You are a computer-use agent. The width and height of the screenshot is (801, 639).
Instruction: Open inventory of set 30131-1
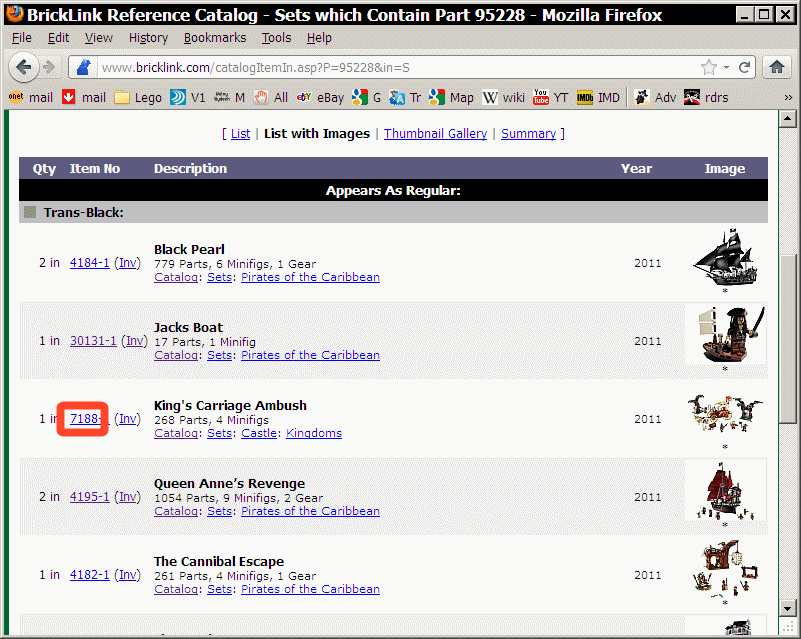coord(135,341)
